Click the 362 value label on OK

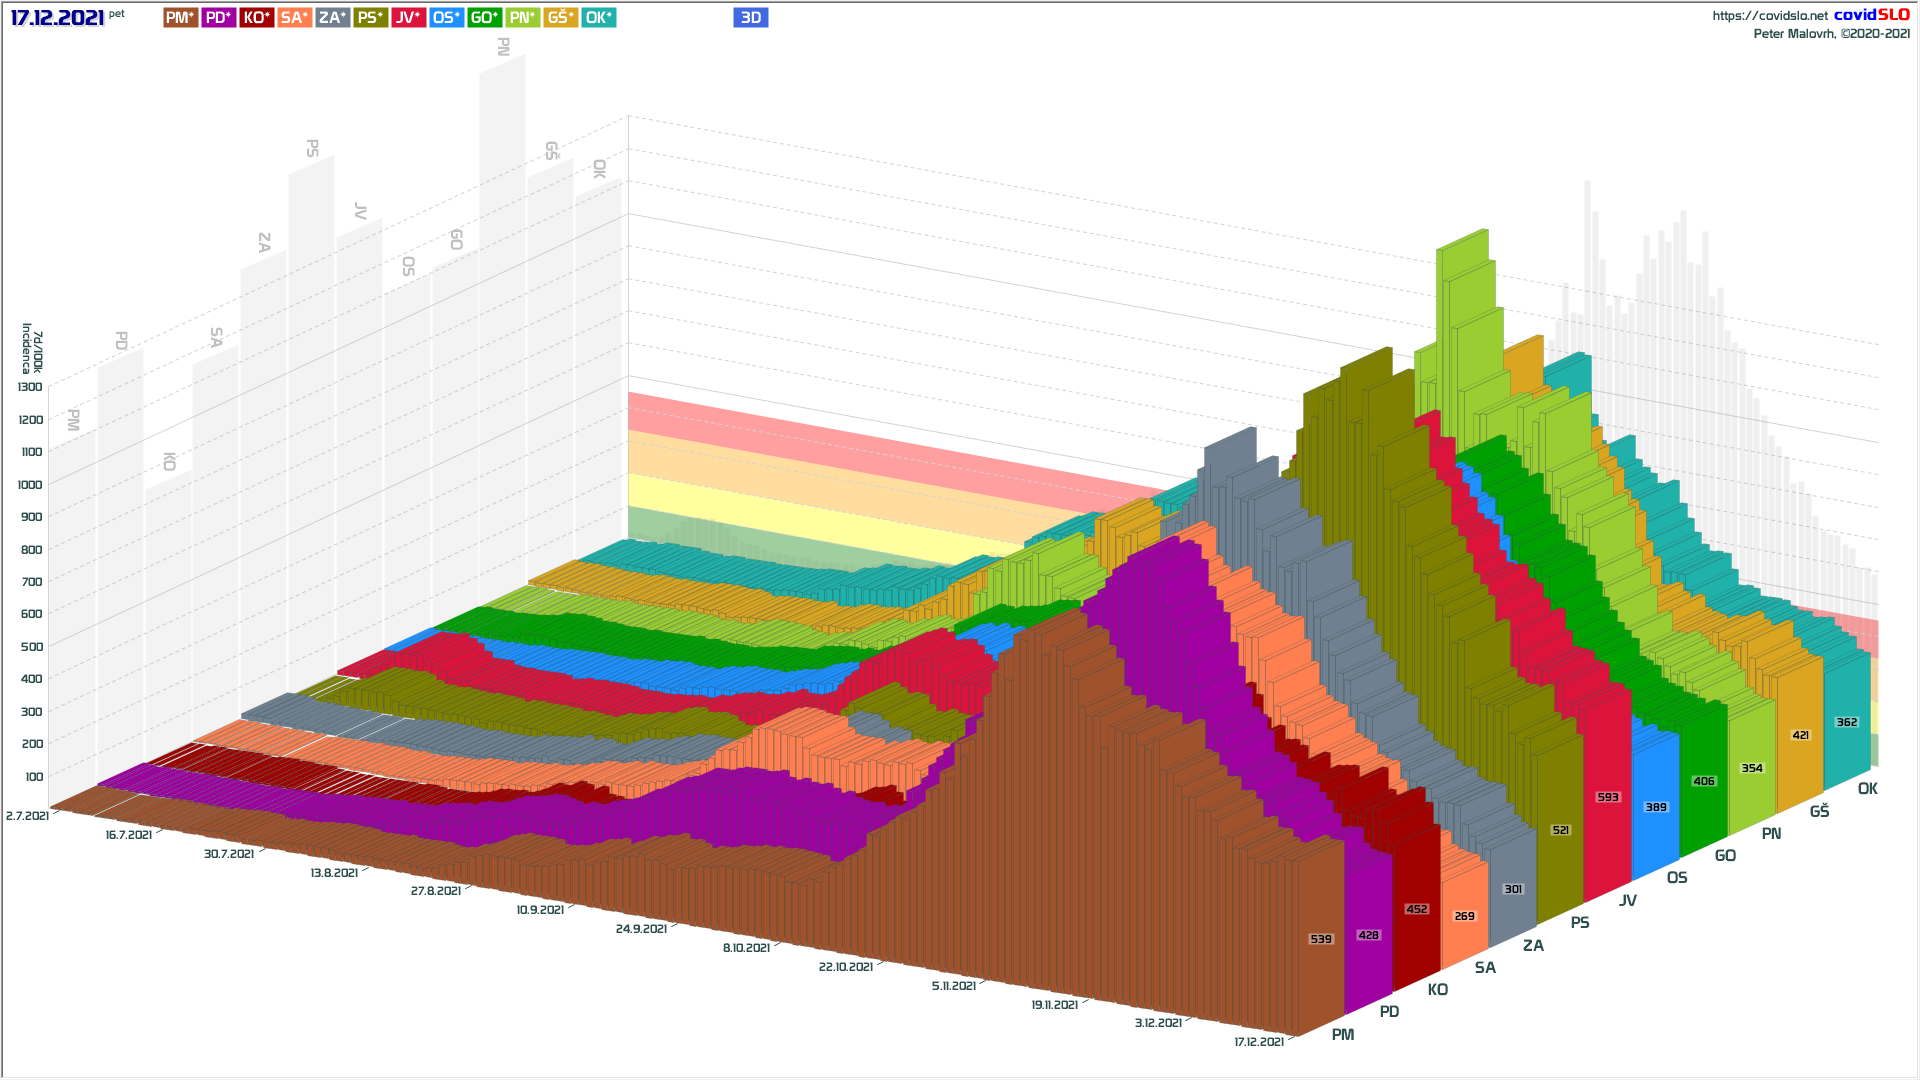point(1846,722)
